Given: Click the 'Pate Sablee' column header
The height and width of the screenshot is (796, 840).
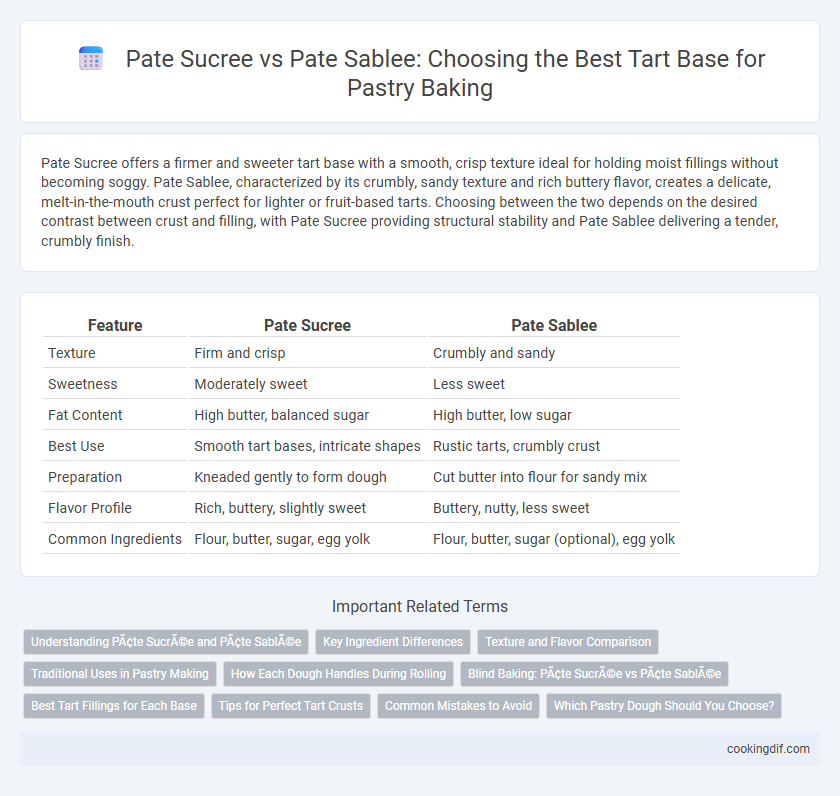Looking at the screenshot, I should (554, 325).
